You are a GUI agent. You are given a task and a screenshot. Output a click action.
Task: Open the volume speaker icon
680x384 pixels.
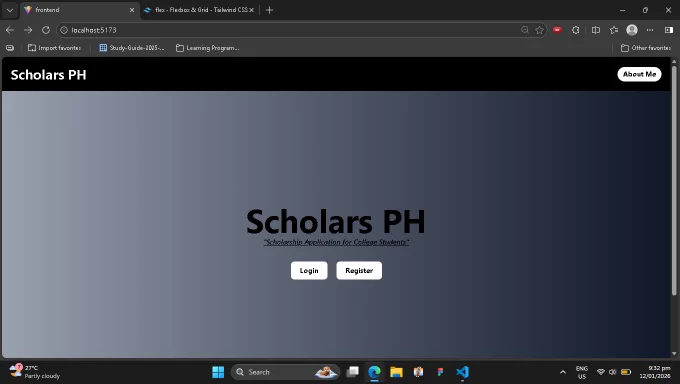click(x=612, y=372)
